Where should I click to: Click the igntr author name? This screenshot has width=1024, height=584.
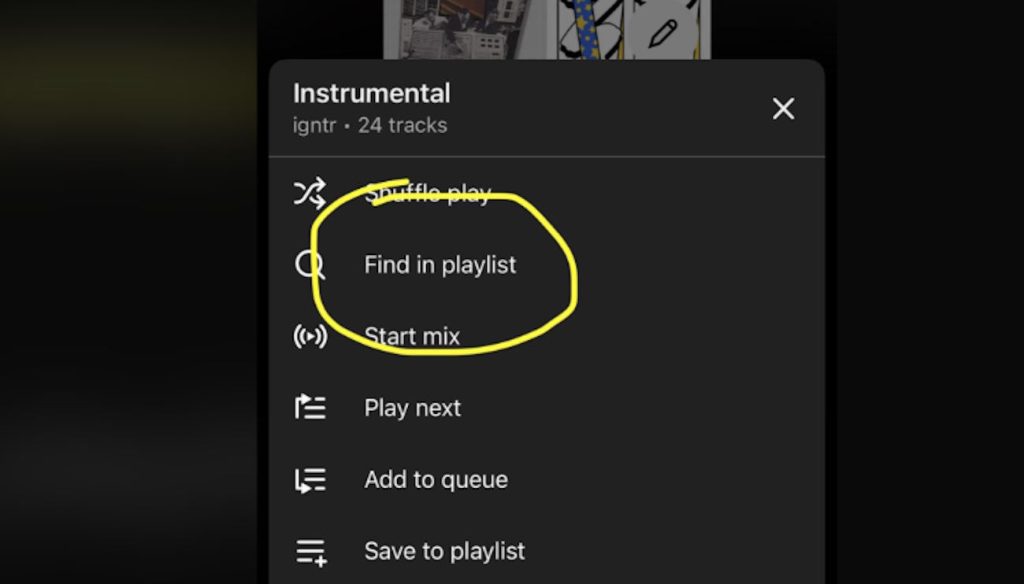(314, 126)
